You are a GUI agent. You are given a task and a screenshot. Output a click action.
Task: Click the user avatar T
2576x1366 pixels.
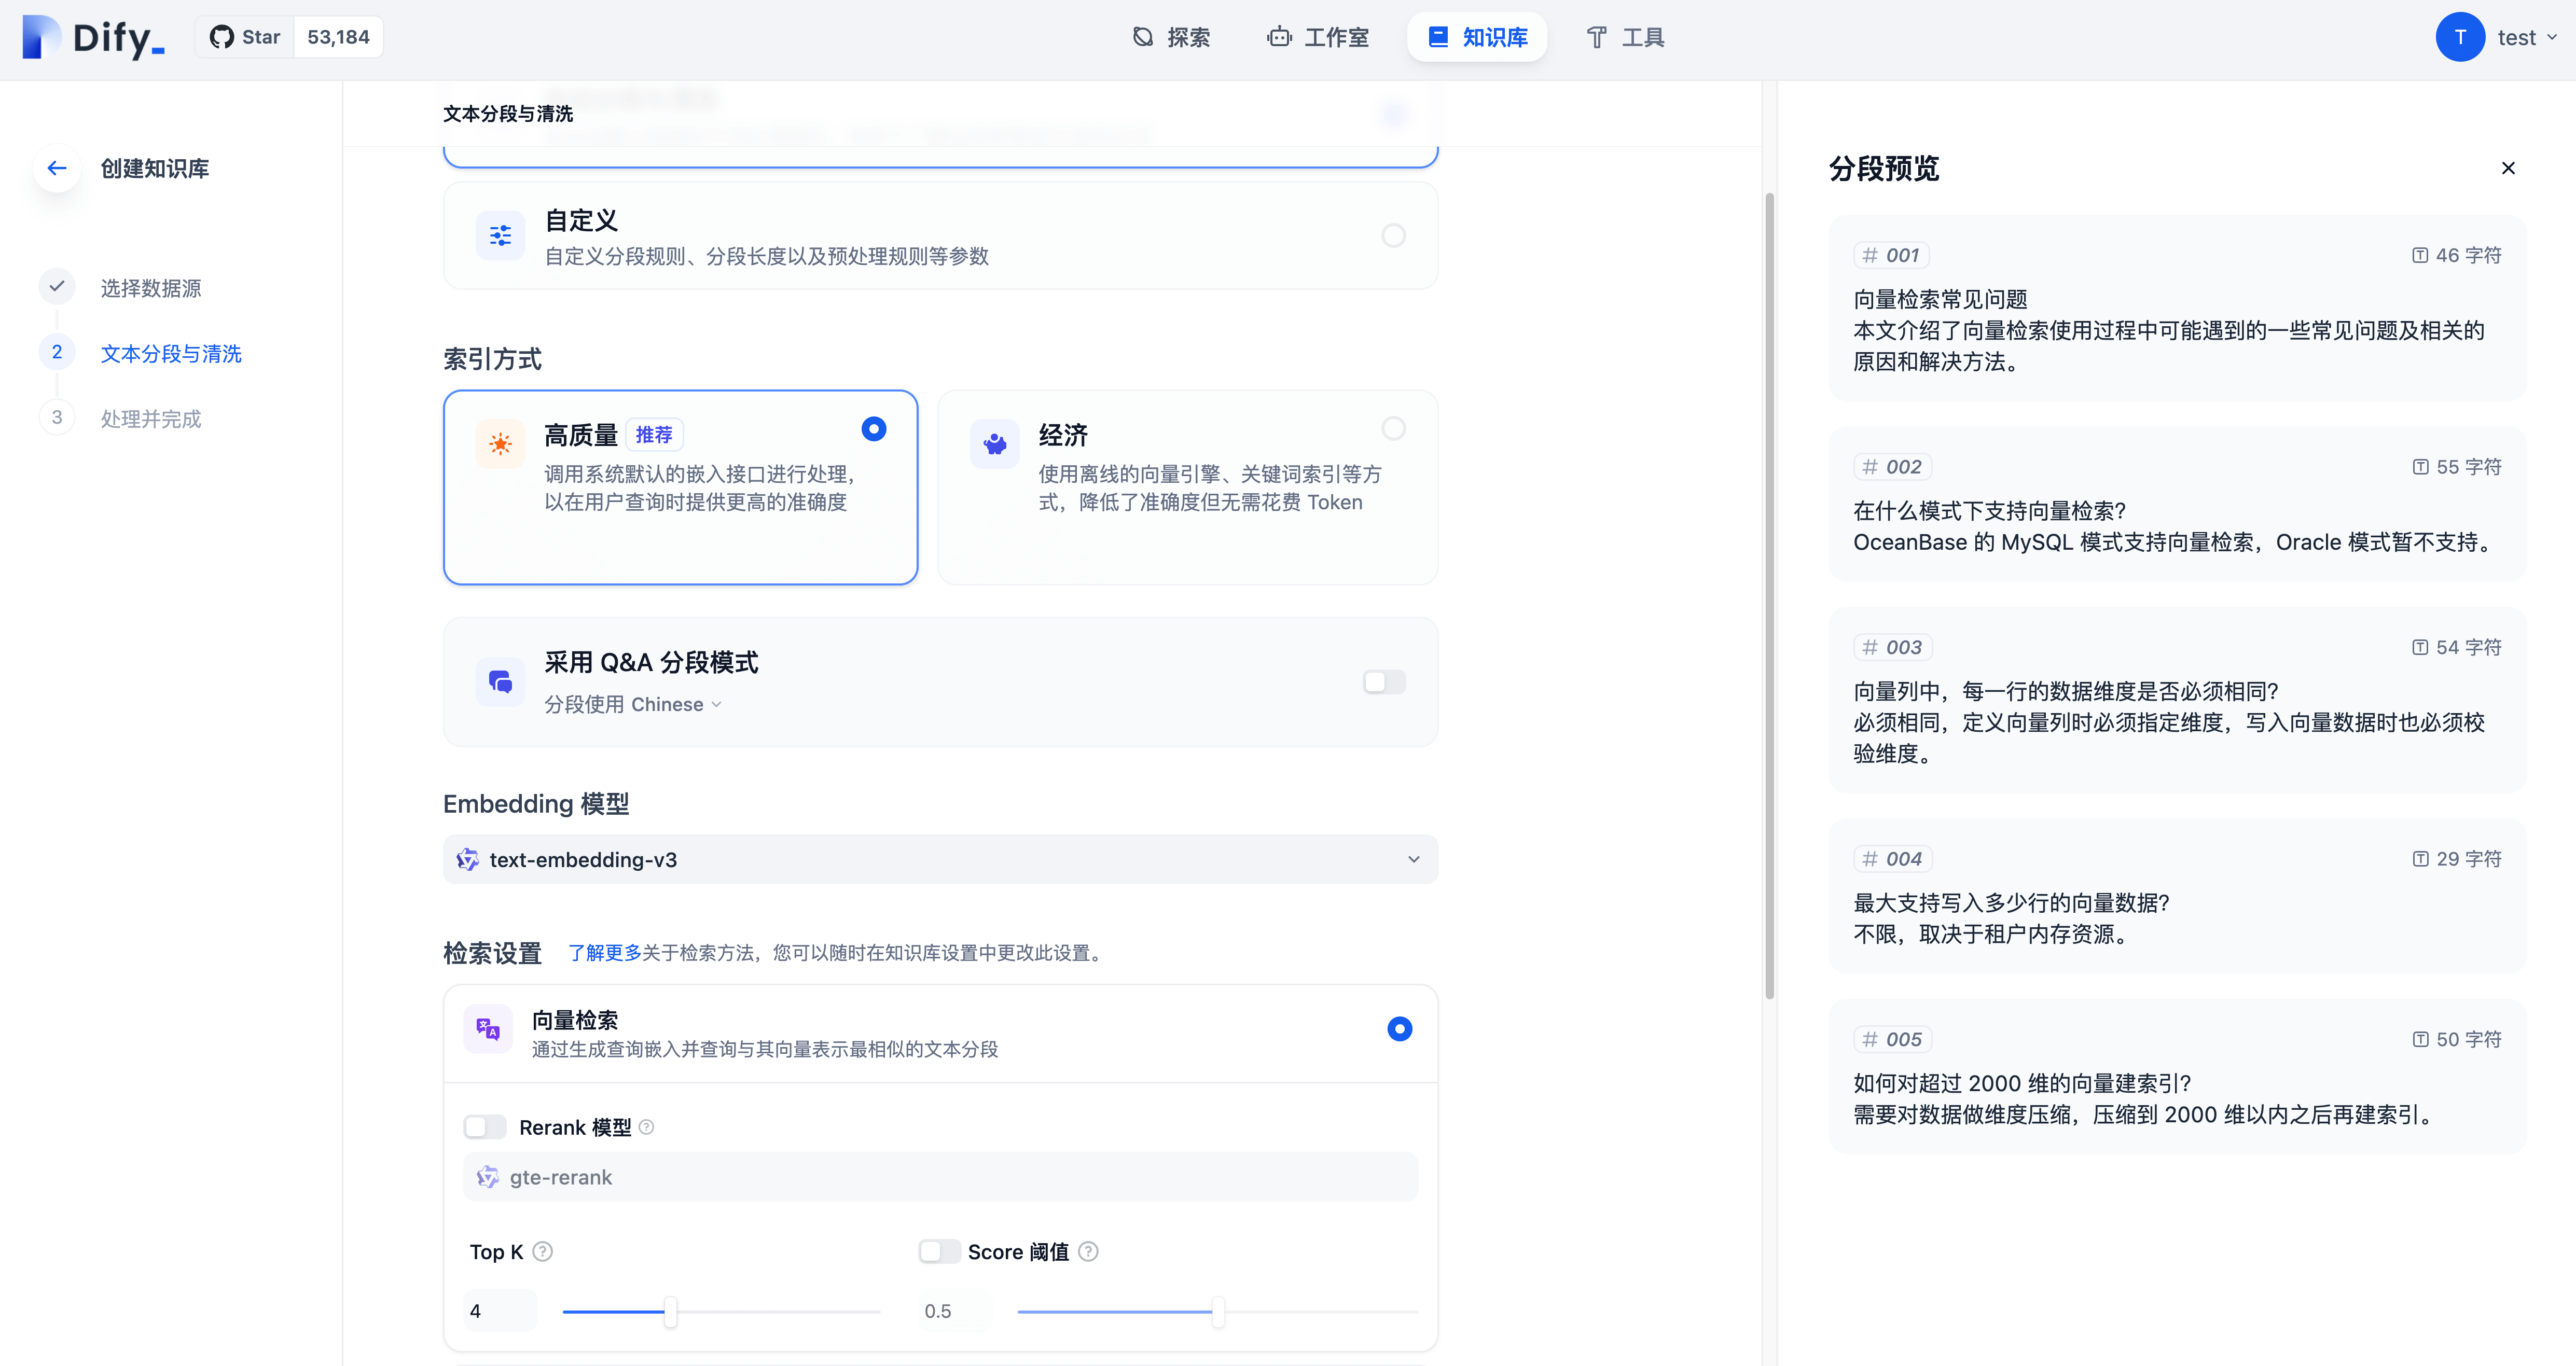coord(2460,37)
